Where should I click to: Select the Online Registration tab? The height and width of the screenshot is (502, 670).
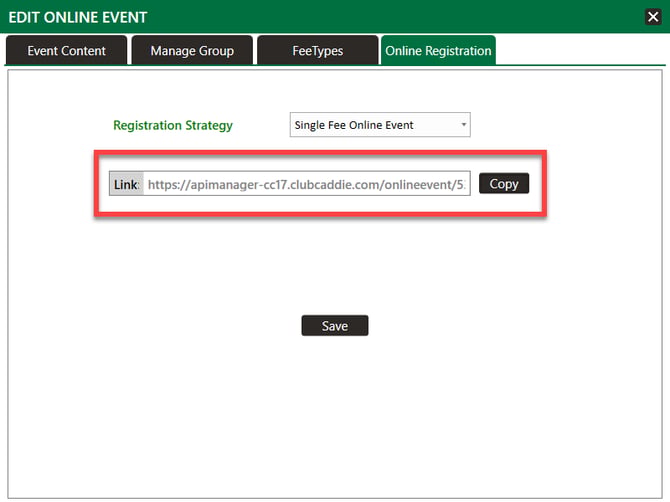[438, 50]
